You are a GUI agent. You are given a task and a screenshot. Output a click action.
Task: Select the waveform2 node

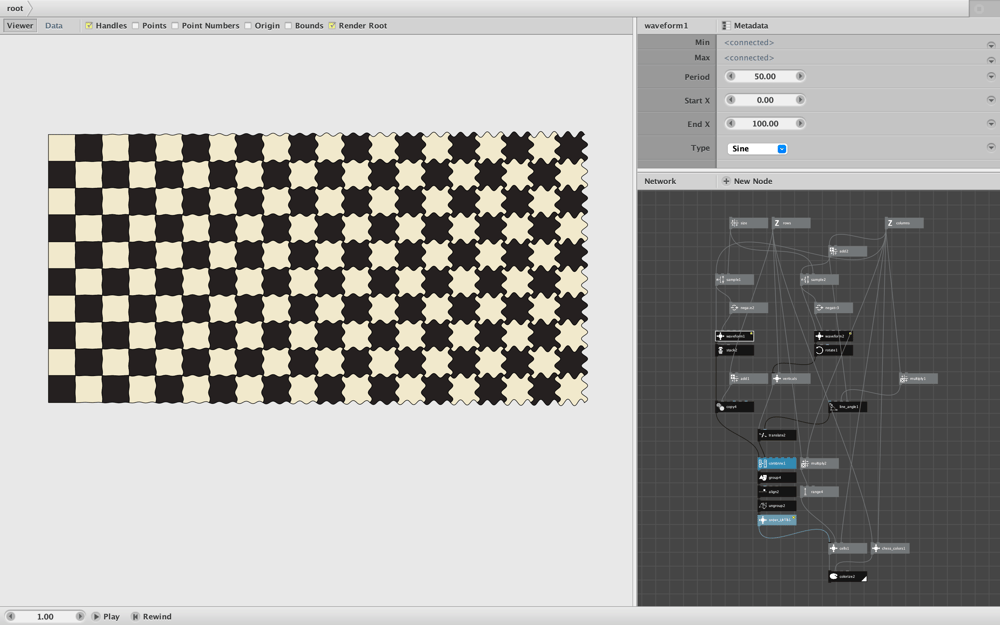(x=833, y=336)
